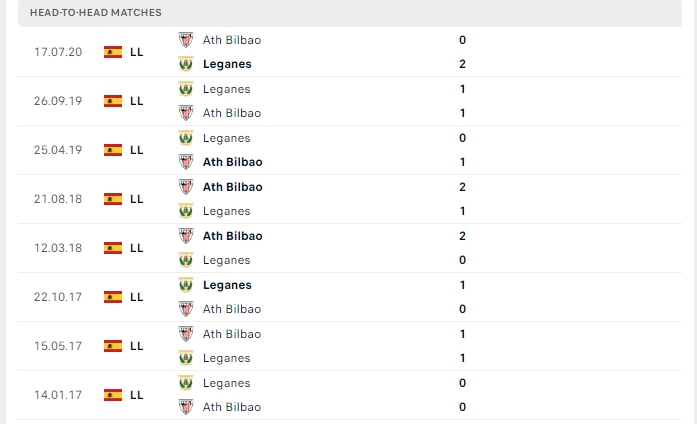
Task: Click Leganes score 2 in 17.07.20 match
Action: coord(463,64)
